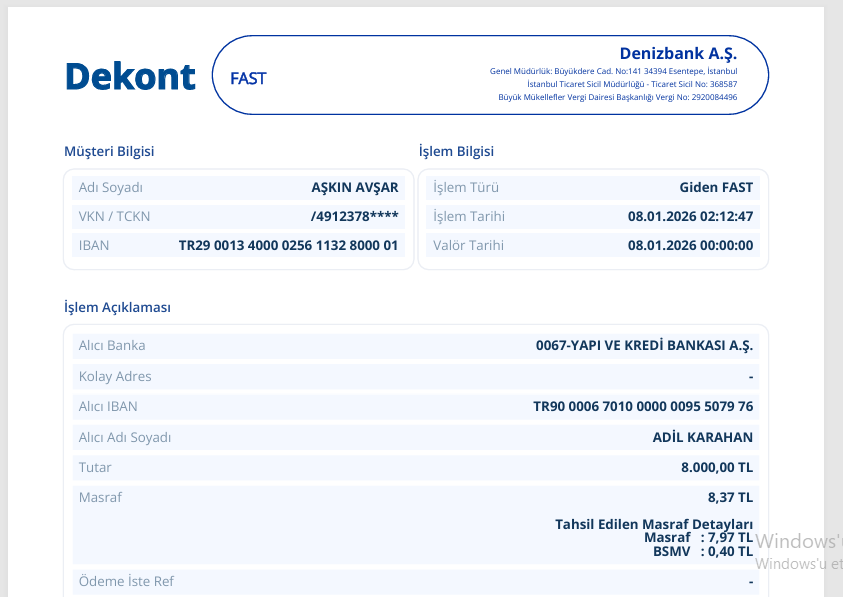This screenshot has height=597, width=843.
Task: Click the Denizbank A.Ş. bank name
Action: point(678,54)
